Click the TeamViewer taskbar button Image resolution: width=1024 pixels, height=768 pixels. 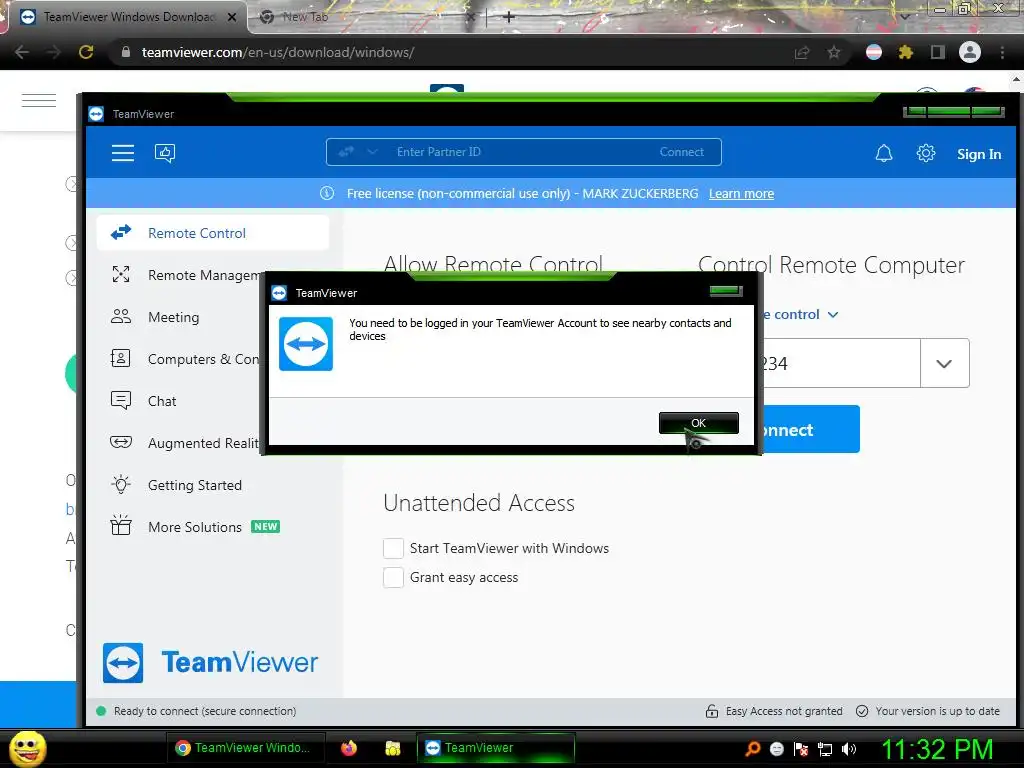[x=496, y=748]
